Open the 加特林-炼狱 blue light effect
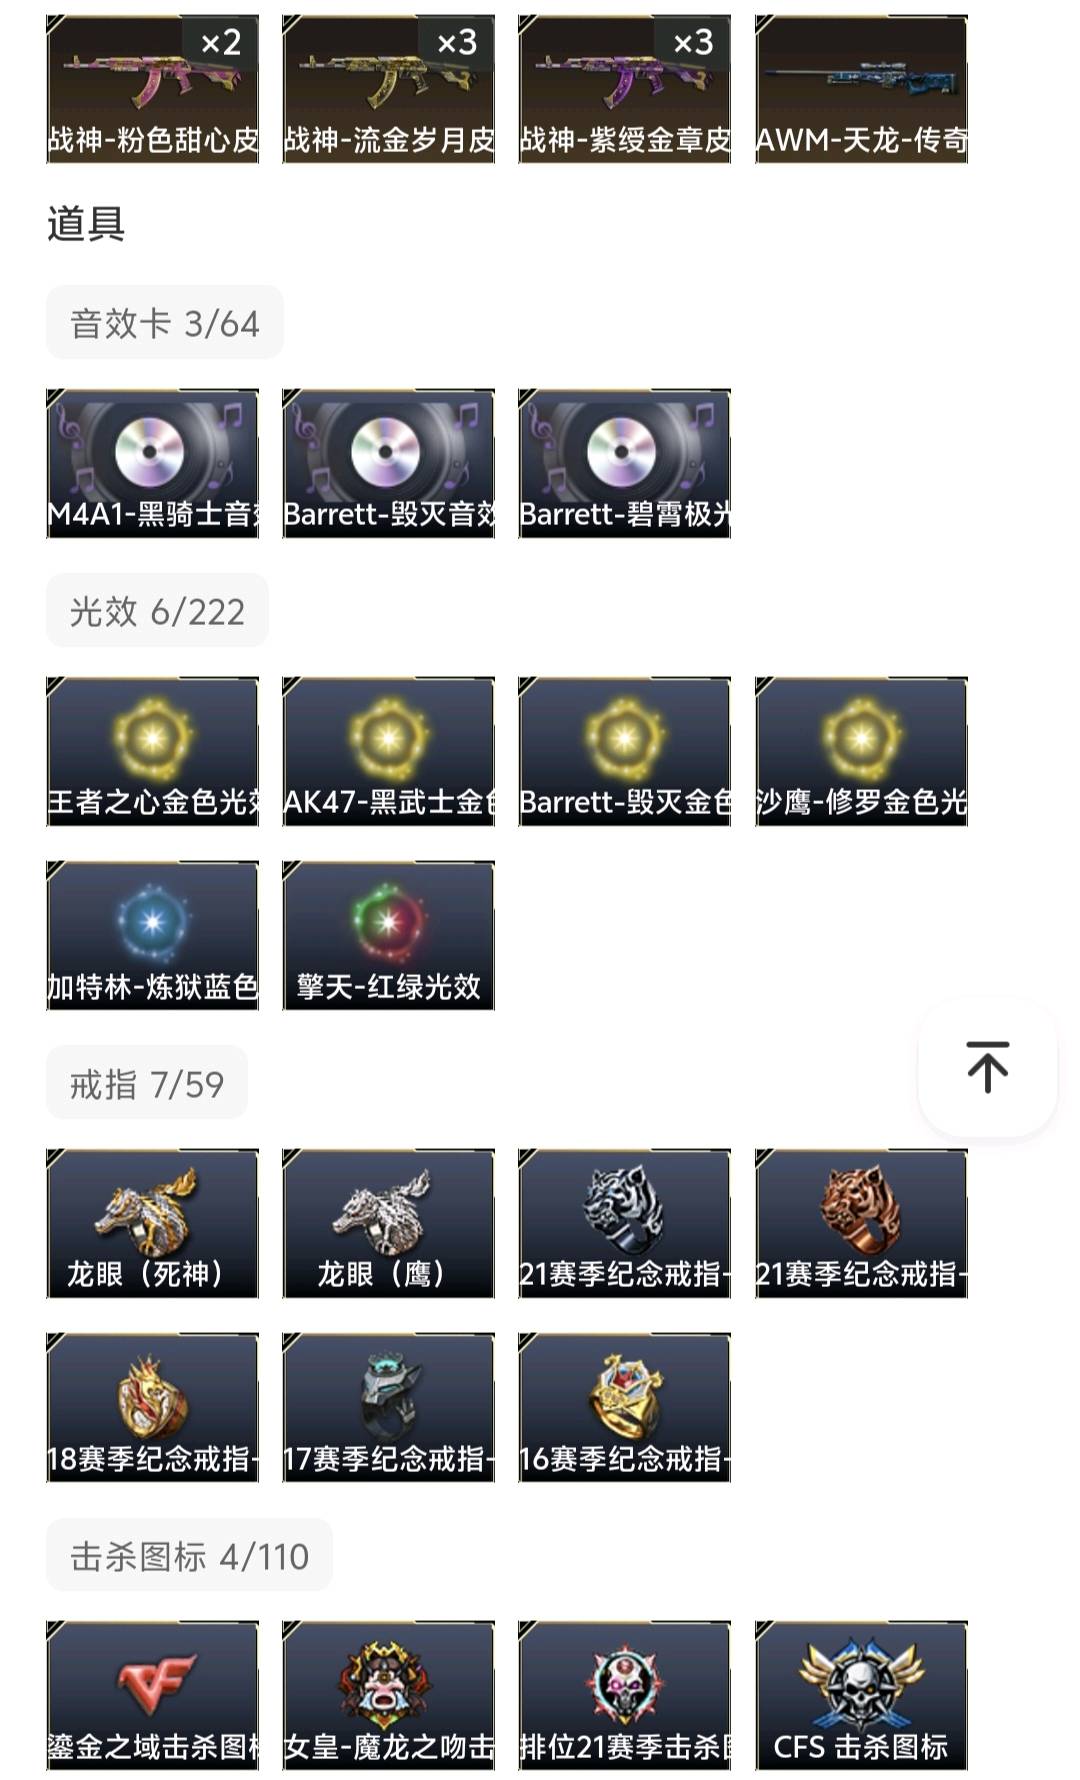Viewport: 1080px width, 1780px height. [x=152, y=936]
